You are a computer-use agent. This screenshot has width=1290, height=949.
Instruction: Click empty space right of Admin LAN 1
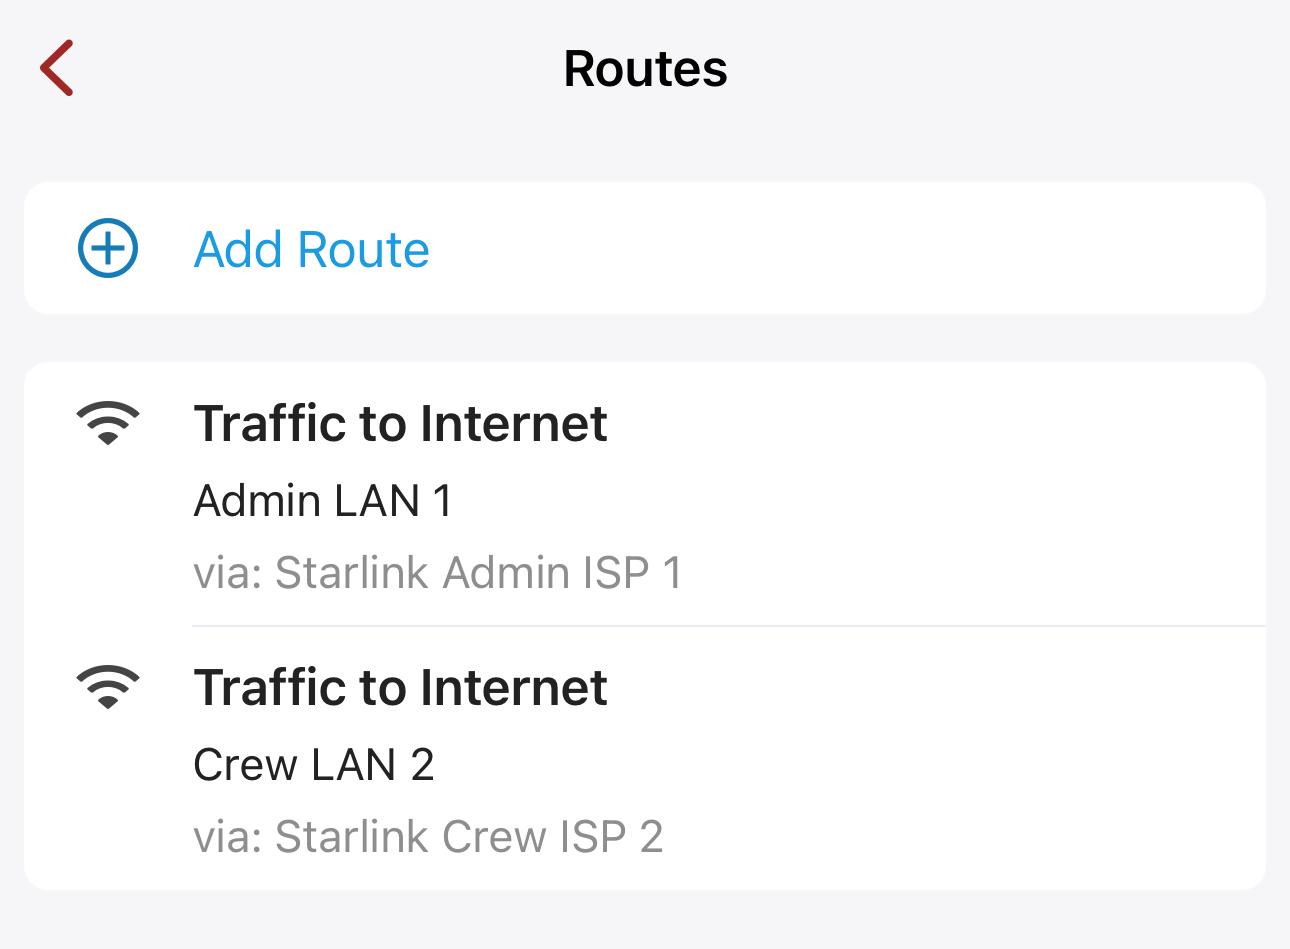coord(850,501)
